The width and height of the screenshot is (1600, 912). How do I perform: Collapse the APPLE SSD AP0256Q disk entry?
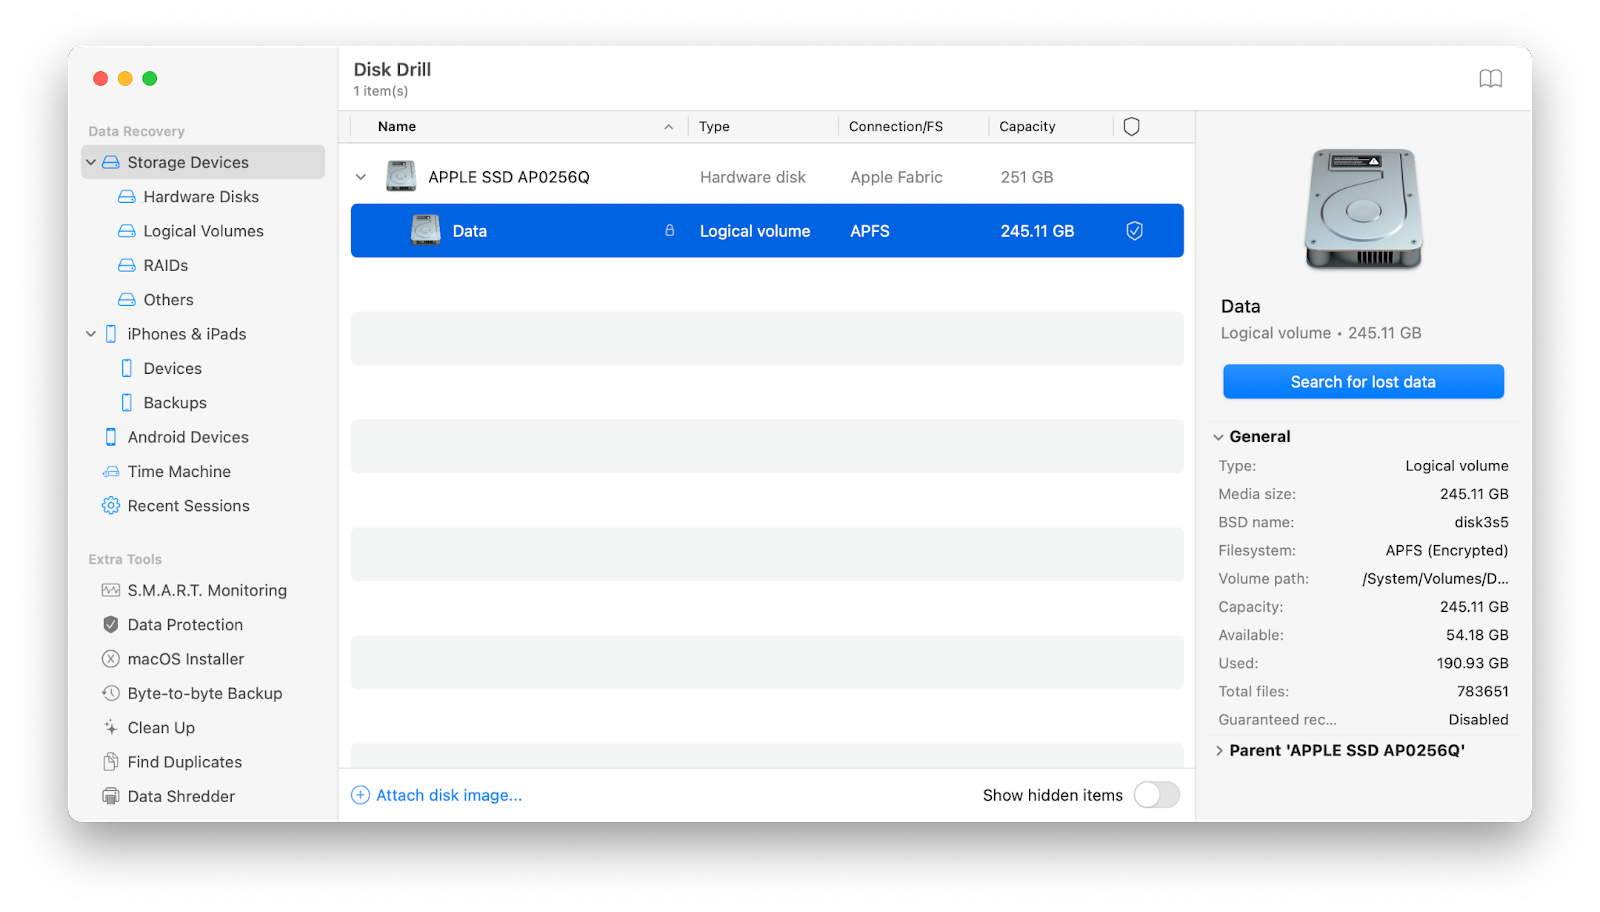362,176
